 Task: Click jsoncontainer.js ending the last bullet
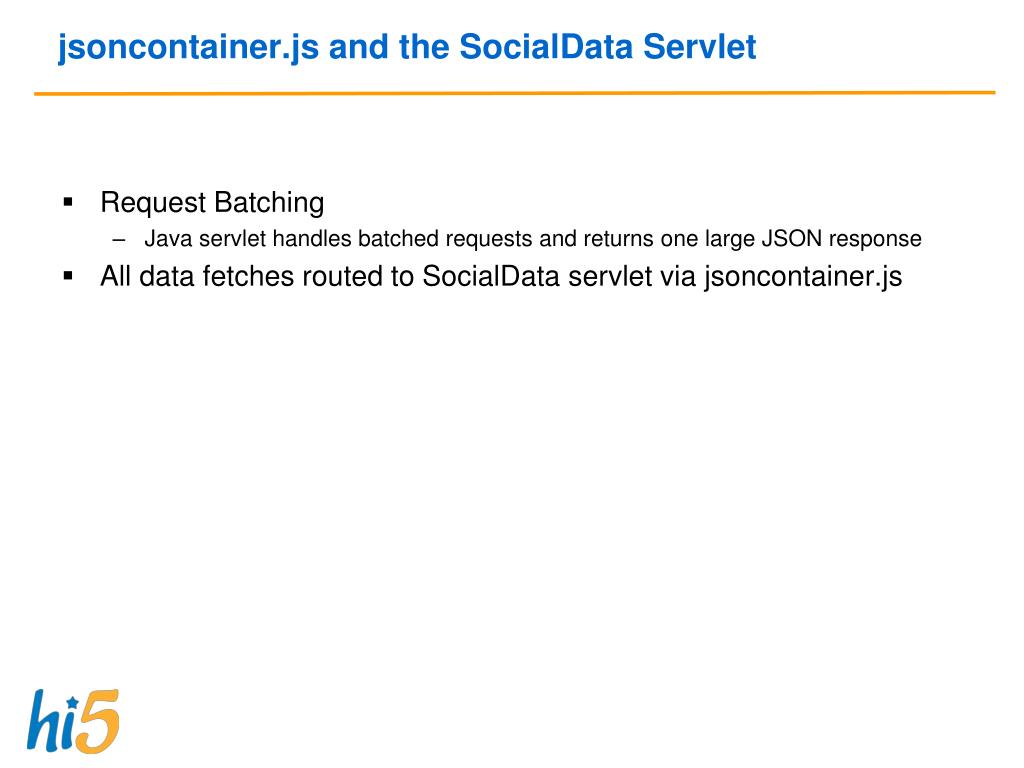(x=803, y=278)
